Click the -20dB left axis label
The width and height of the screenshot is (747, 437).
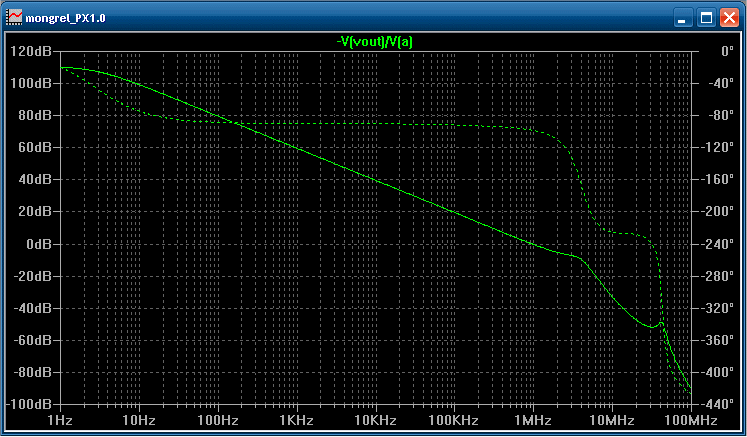(32, 276)
